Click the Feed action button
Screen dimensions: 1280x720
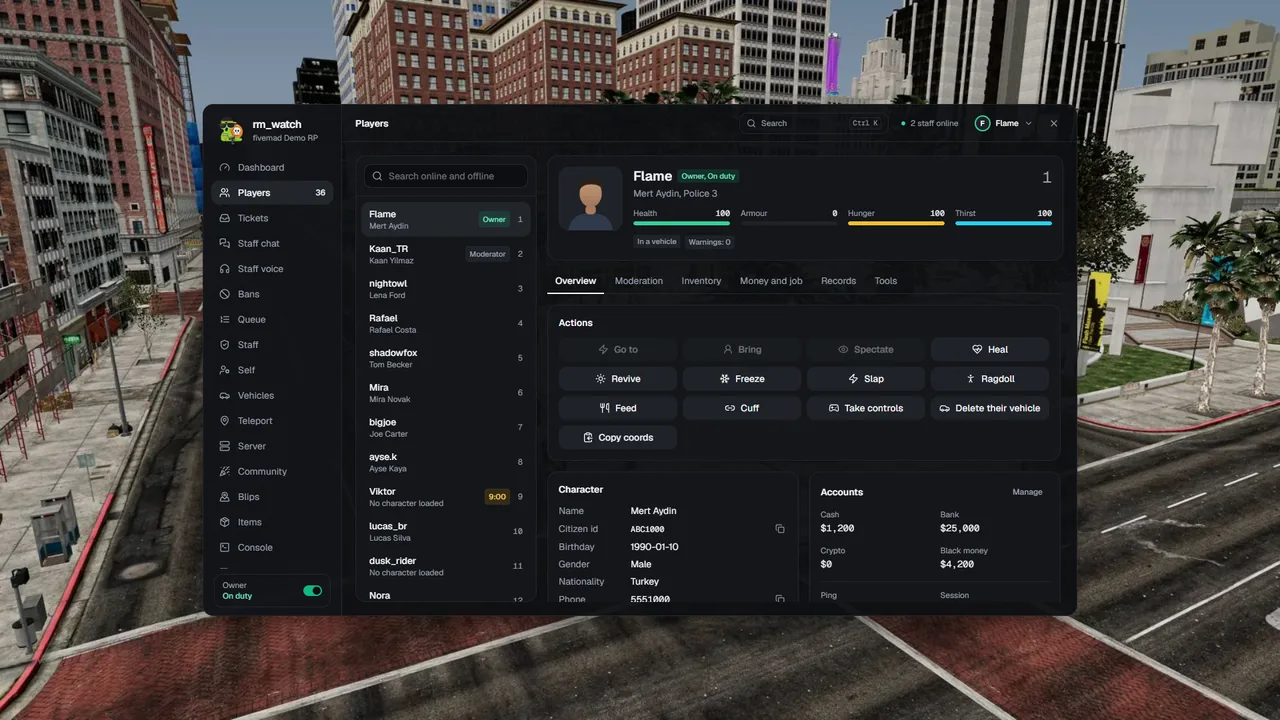618,408
